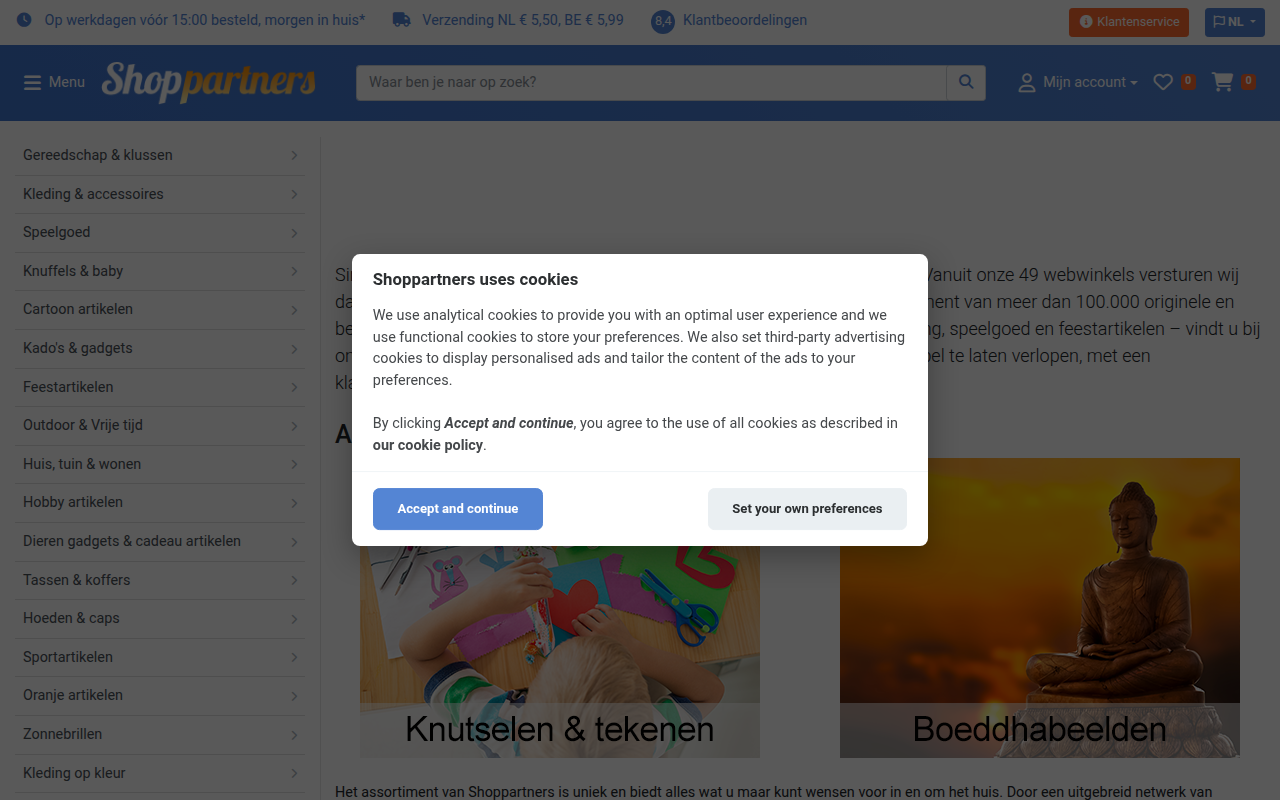The width and height of the screenshot is (1280, 800).
Task: Open Zonnebrillen category
Action: 160,734
